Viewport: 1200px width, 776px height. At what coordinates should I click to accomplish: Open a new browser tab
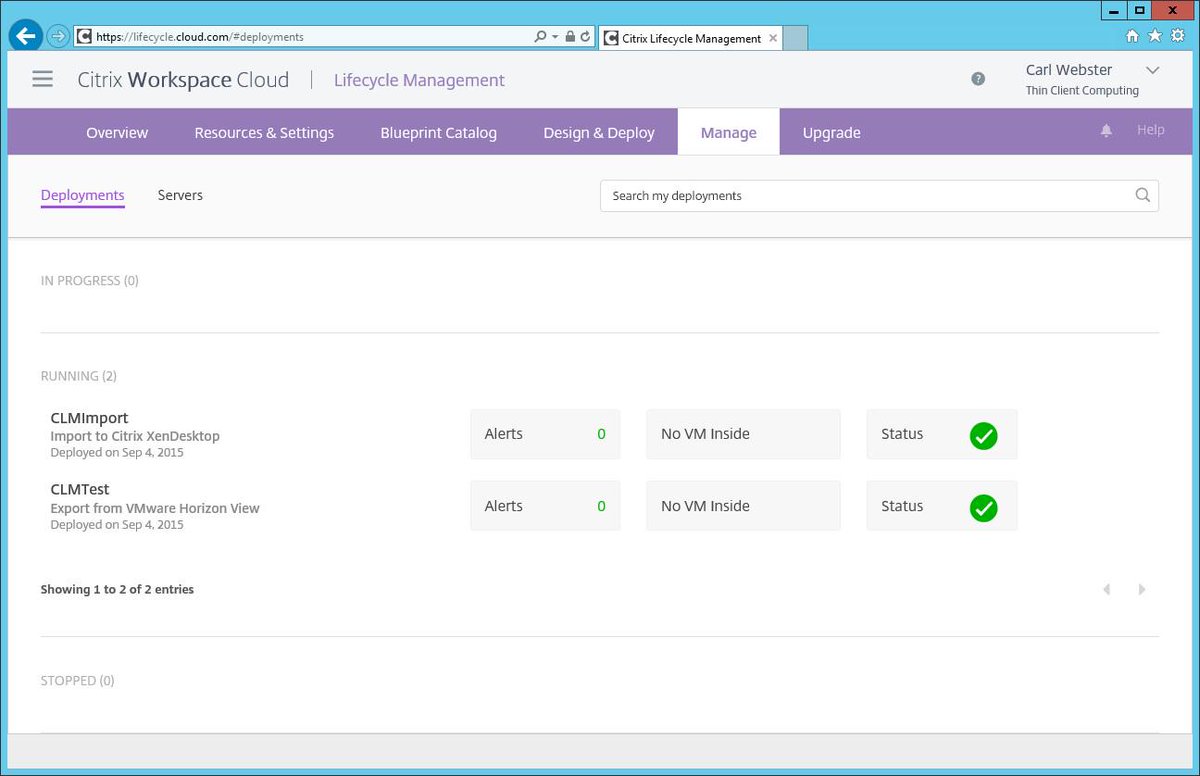pos(794,38)
